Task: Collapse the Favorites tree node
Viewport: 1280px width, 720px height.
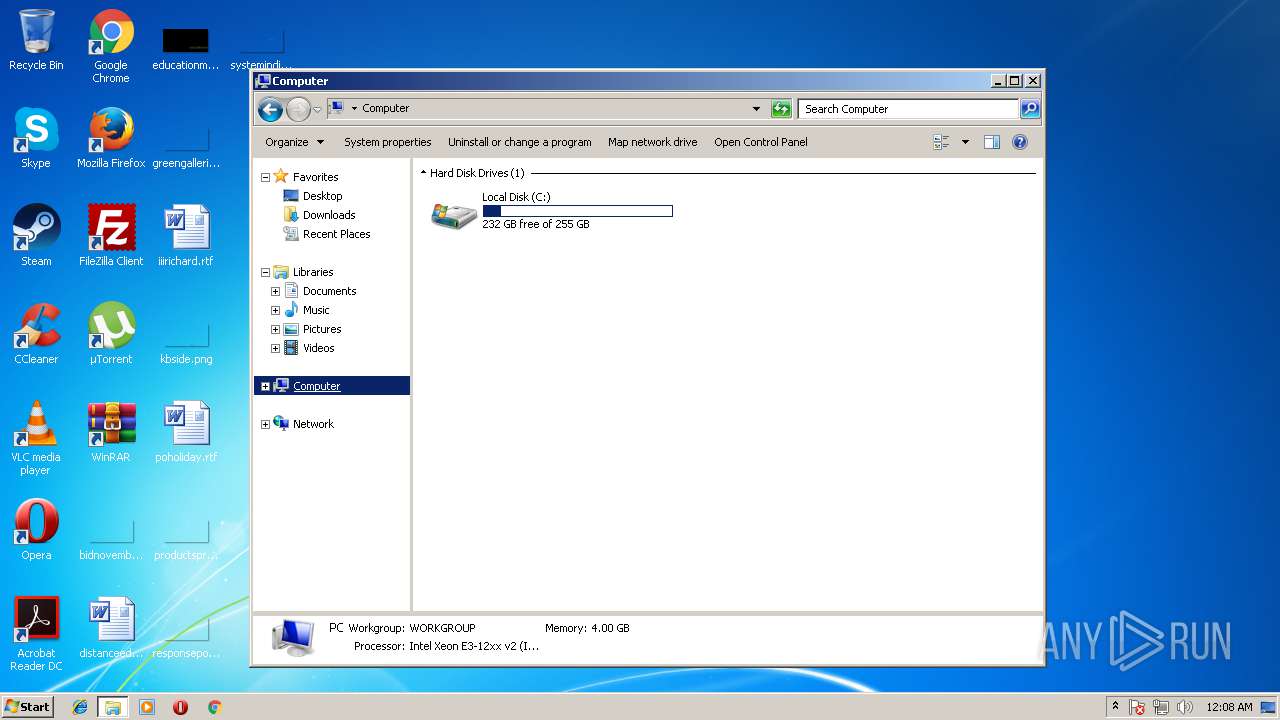Action: pos(265,177)
